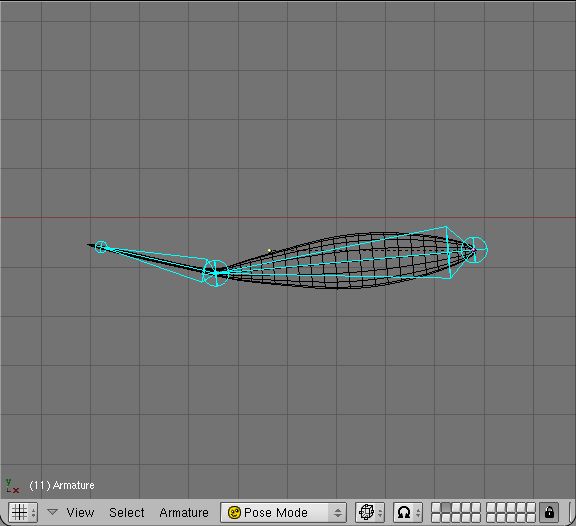Click the small leftmost bone tip circle
Screen dimensions: 576x526
pos(101,247)
